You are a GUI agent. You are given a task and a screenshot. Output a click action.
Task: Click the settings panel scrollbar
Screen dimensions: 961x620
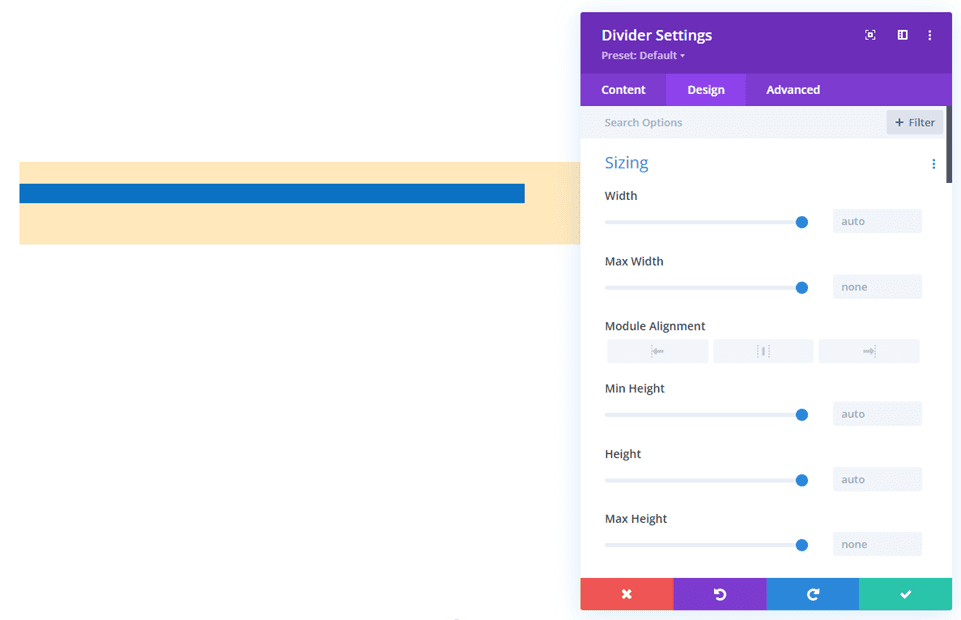point(949,145)
